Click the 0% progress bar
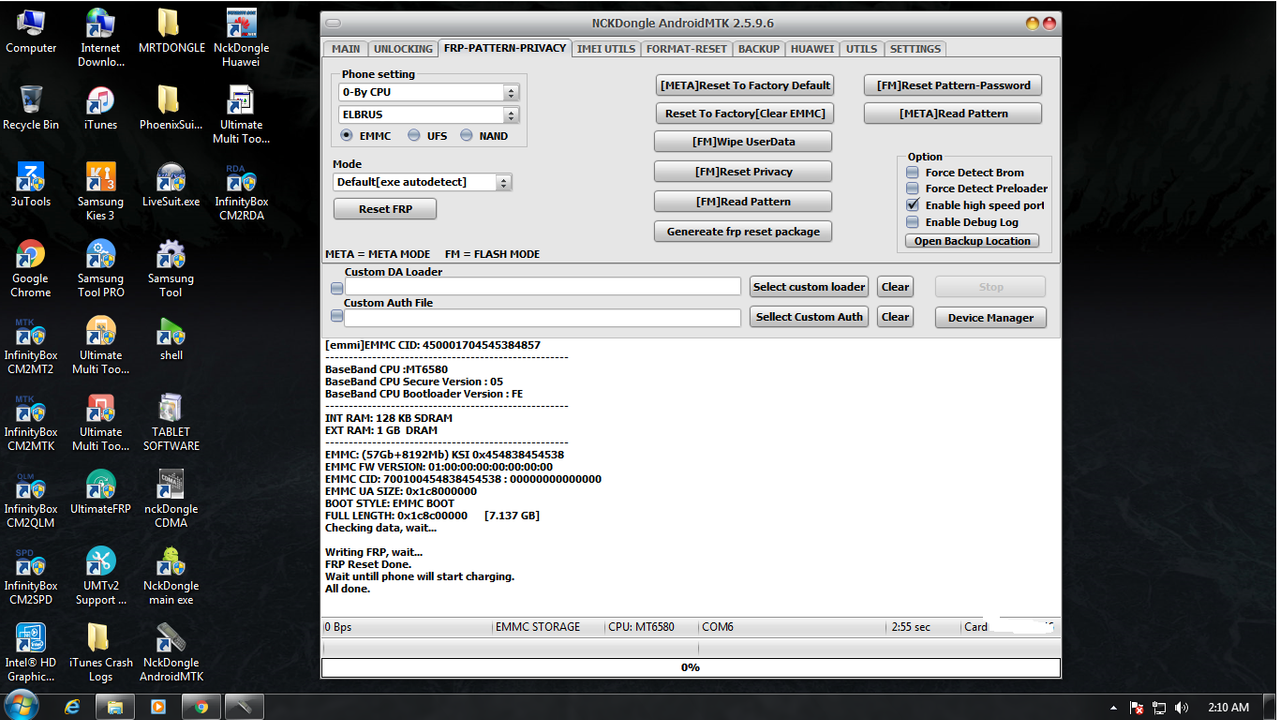Viewport: 1280px width, 720px height. [690, 667]
